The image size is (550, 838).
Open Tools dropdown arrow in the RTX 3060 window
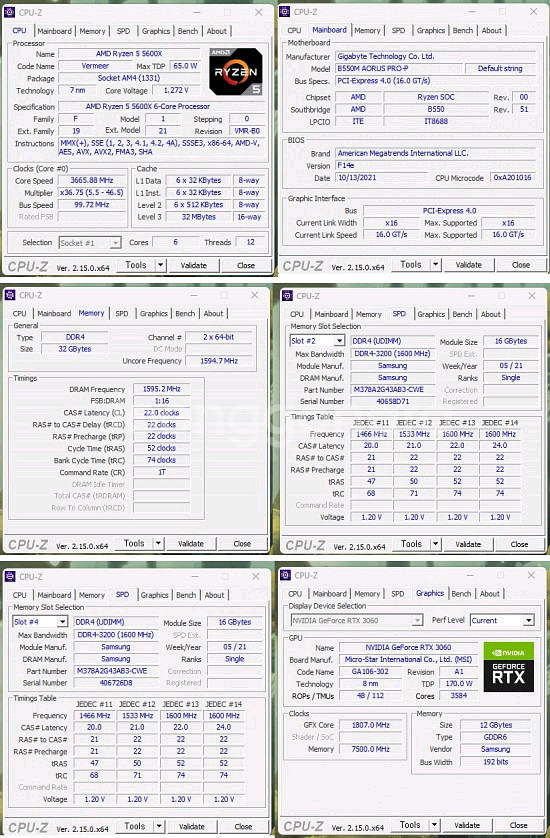click(435, 825)
